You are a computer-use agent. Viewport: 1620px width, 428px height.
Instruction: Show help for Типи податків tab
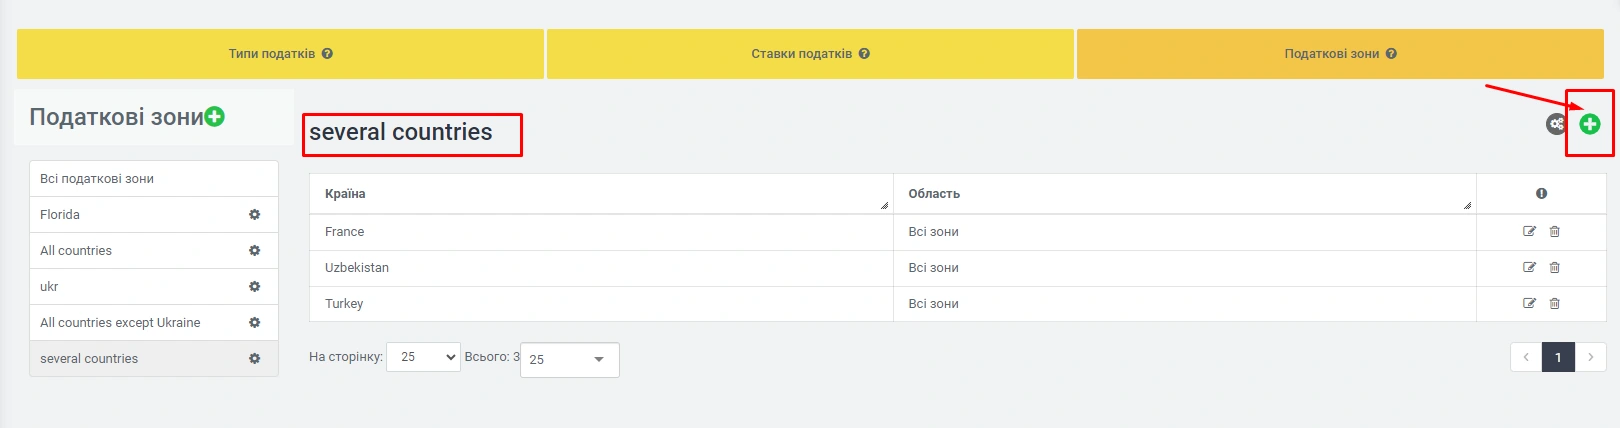point(327,54)
